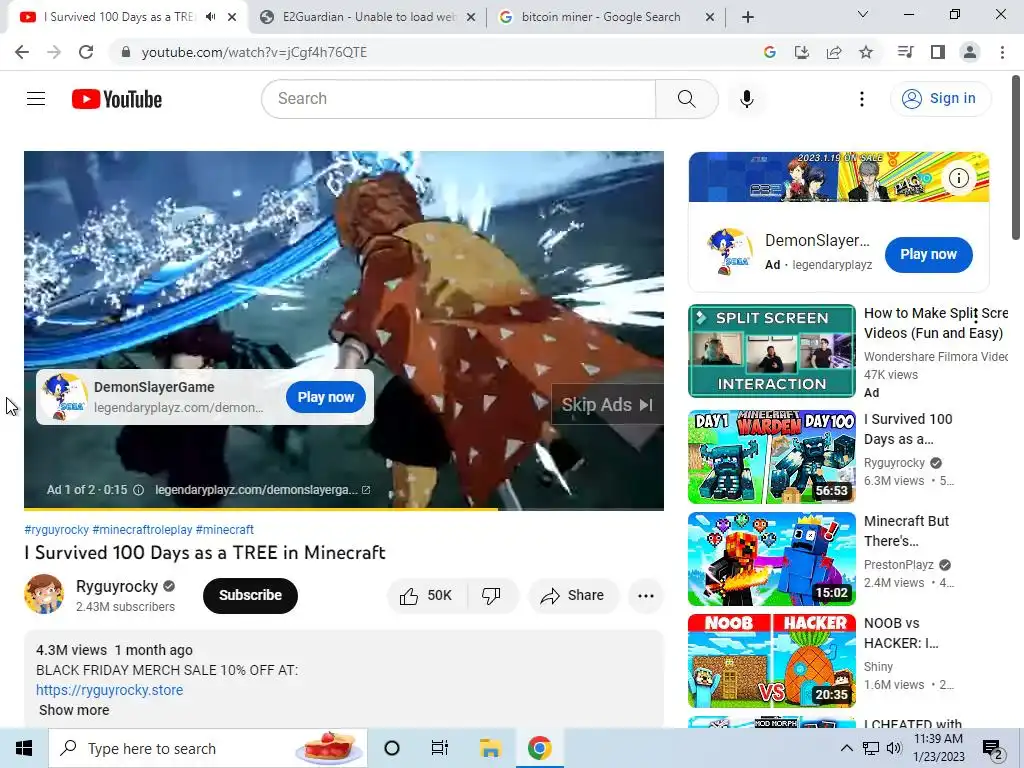Show hidden tray icons chevron

(846, 748)
